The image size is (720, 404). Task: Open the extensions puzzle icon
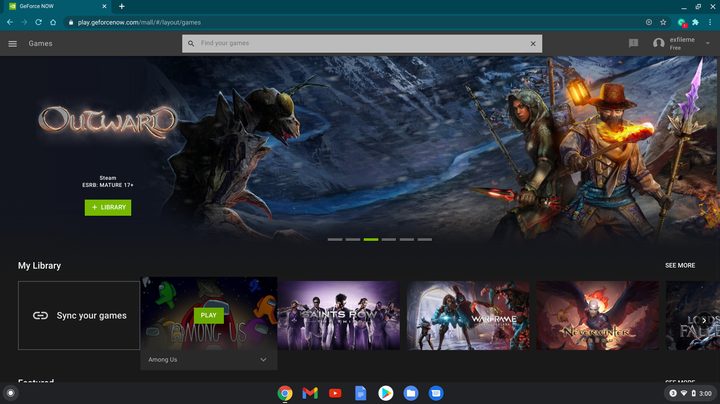point(695,22)
